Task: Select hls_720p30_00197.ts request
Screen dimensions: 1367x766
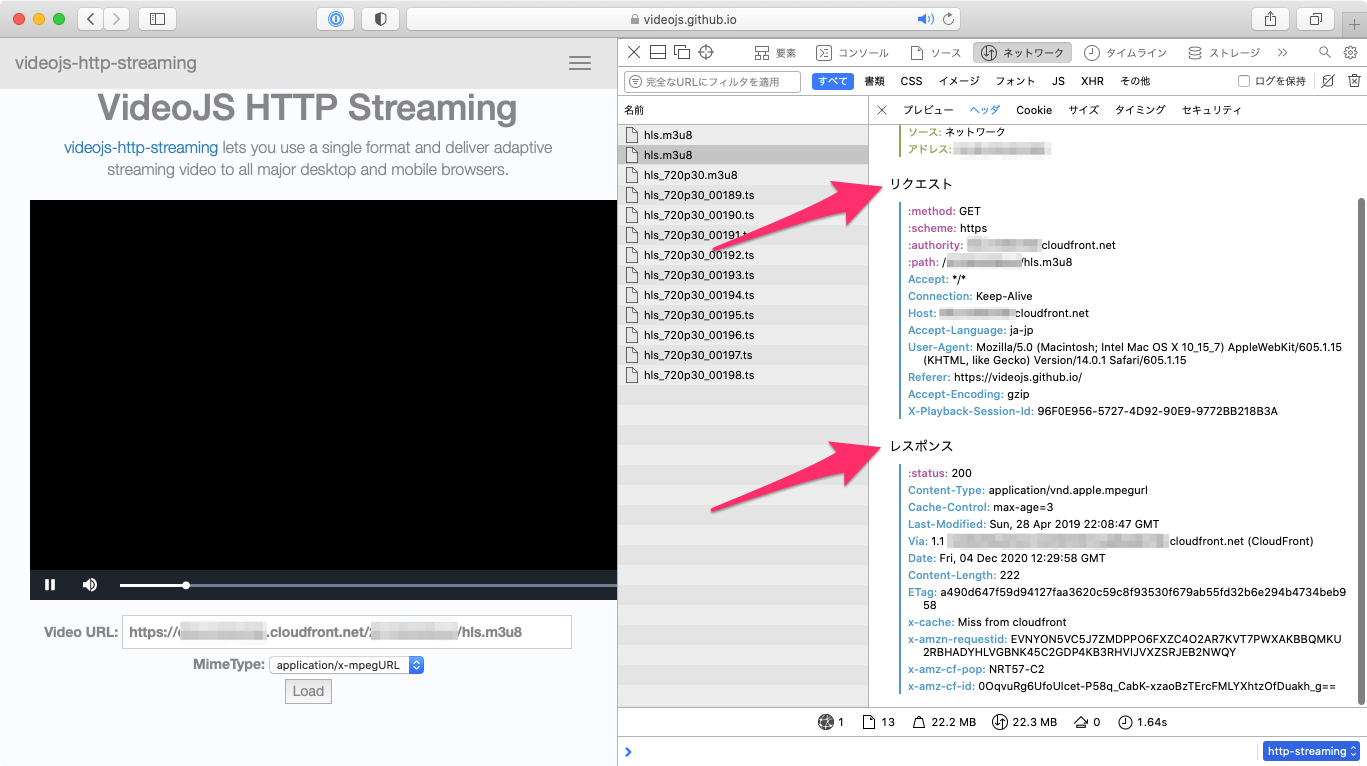Action: 743,355
